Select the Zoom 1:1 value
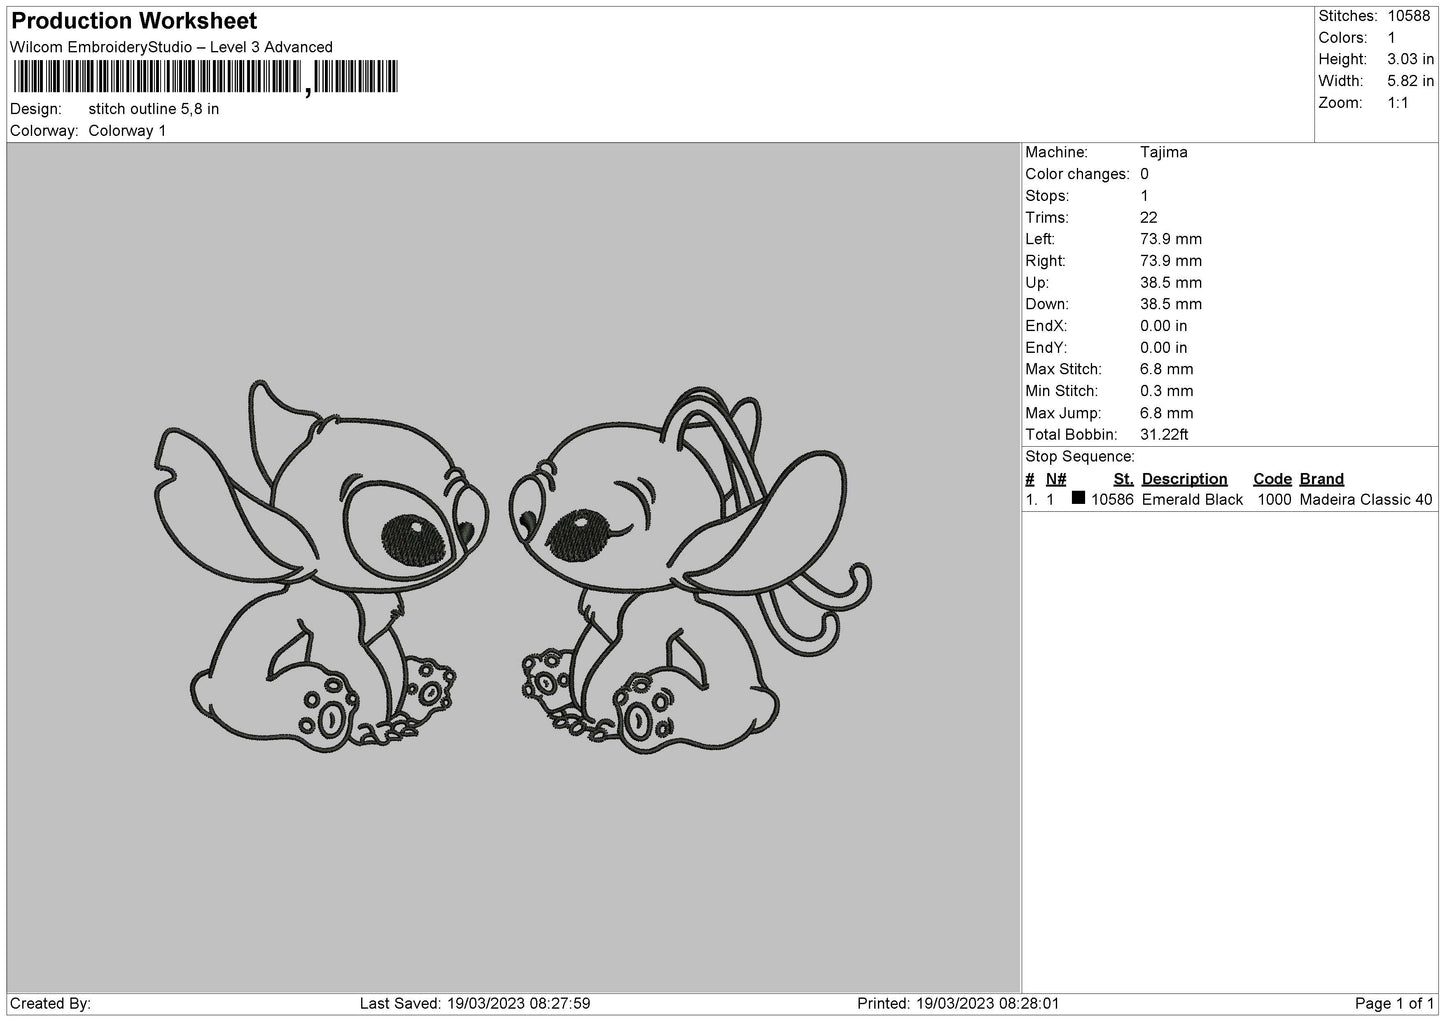 1397,103
